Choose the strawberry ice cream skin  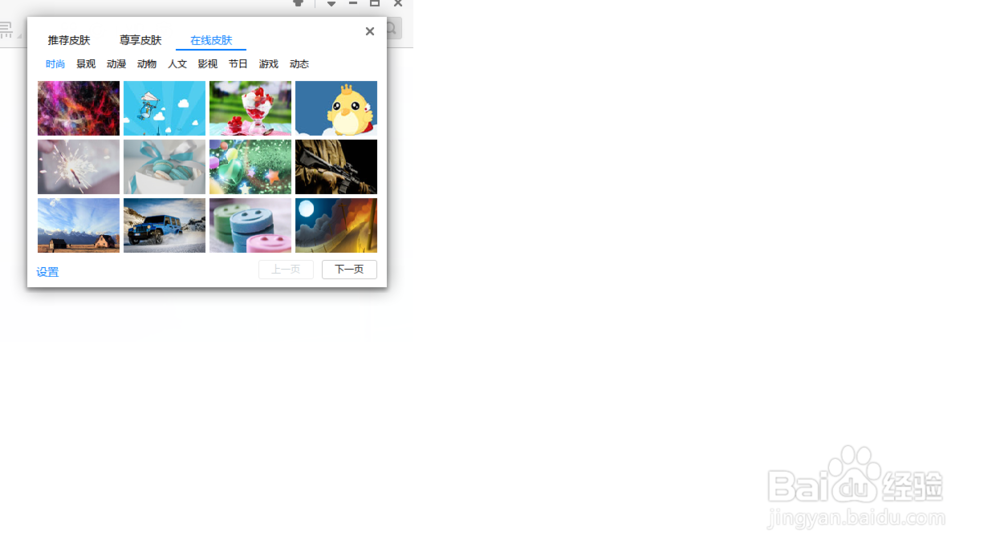tap(250, 108)
